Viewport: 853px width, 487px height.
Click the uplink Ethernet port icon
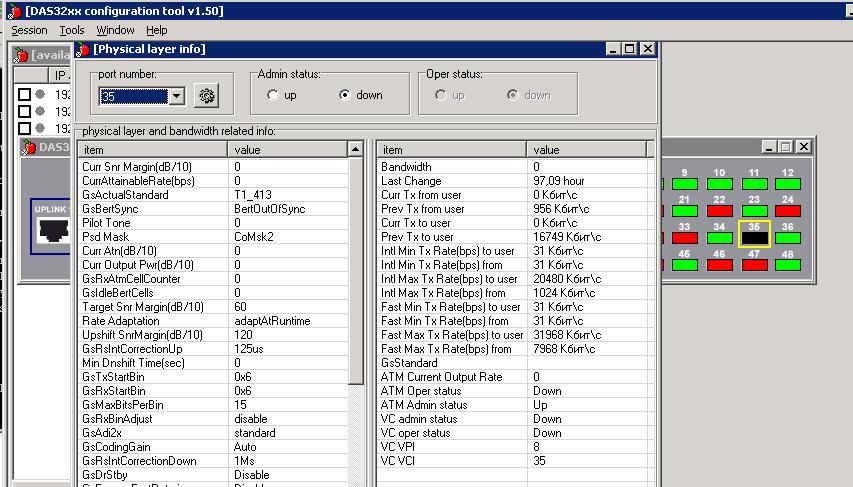(x=52, y=228)
